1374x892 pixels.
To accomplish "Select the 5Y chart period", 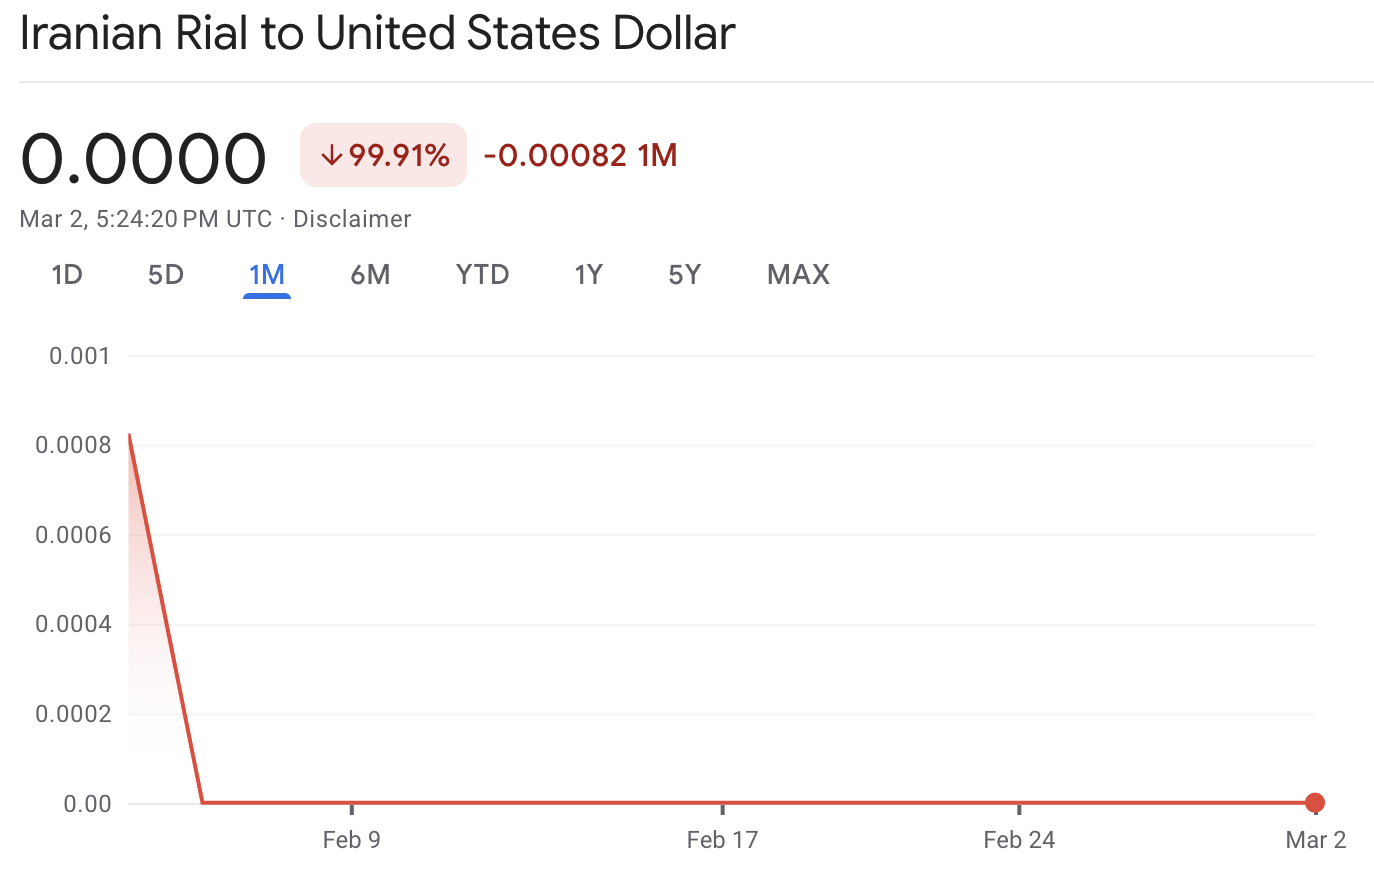I will click(x=684, y=274).
